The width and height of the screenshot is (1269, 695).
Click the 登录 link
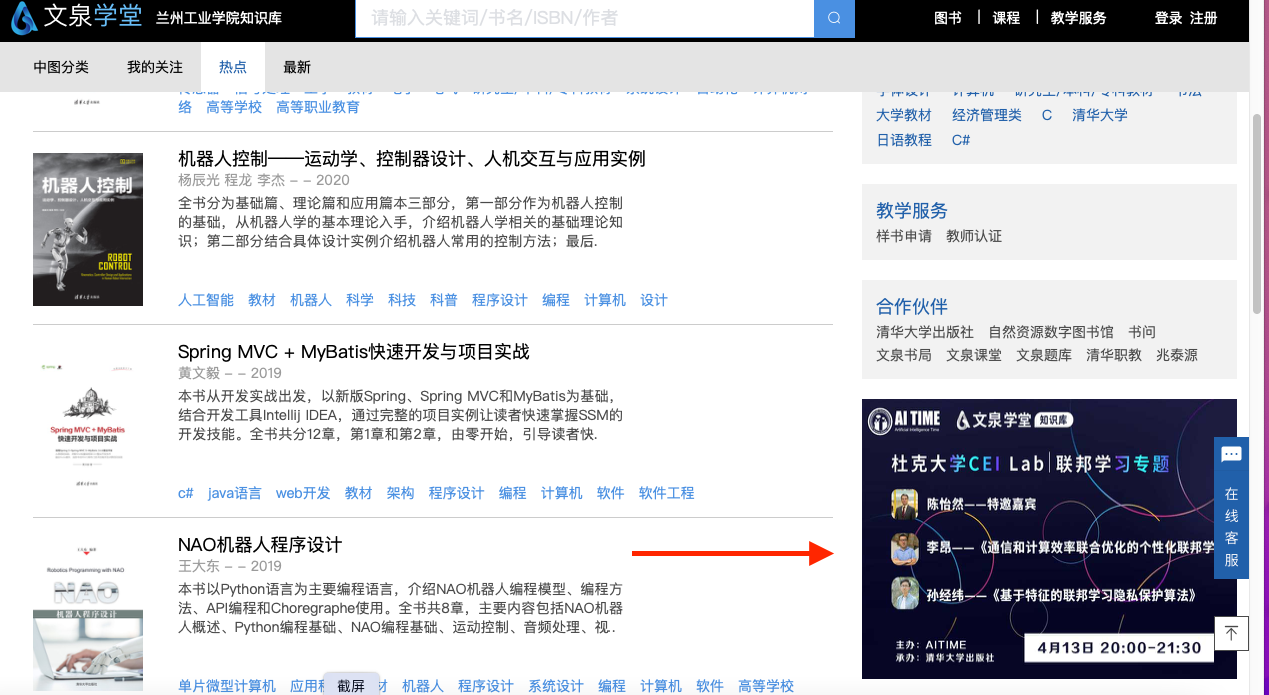[x=1168, y=18]
